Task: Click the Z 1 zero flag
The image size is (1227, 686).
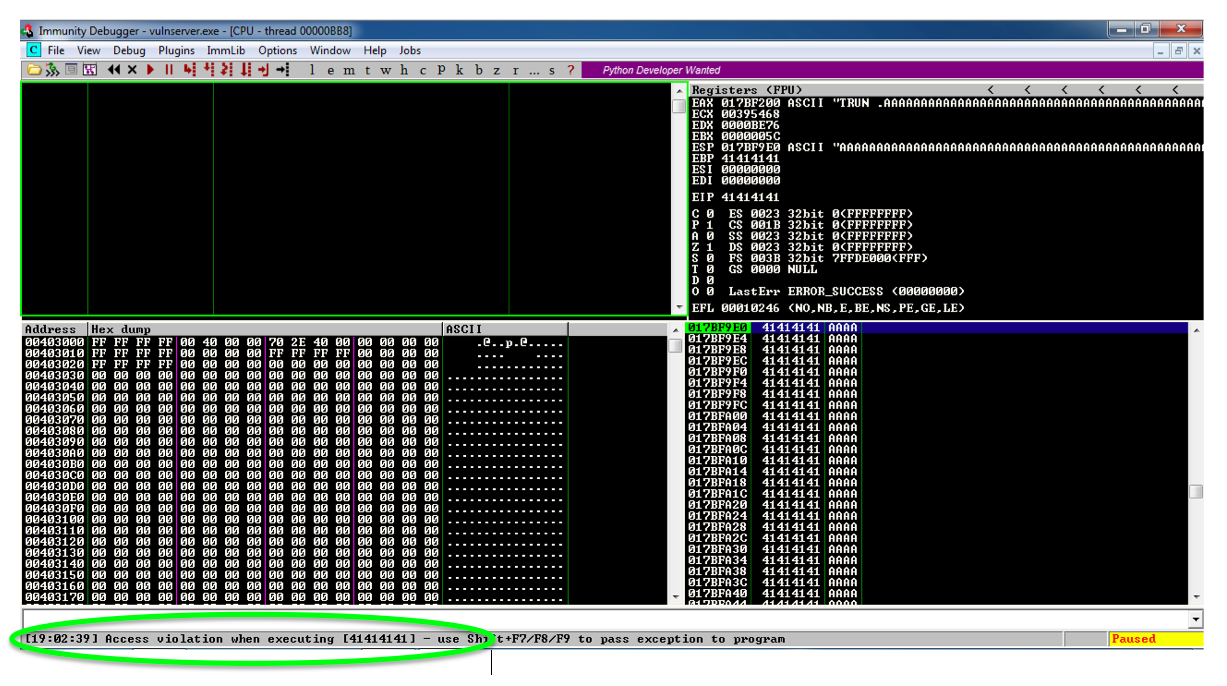Action: (x=702, y=246)
